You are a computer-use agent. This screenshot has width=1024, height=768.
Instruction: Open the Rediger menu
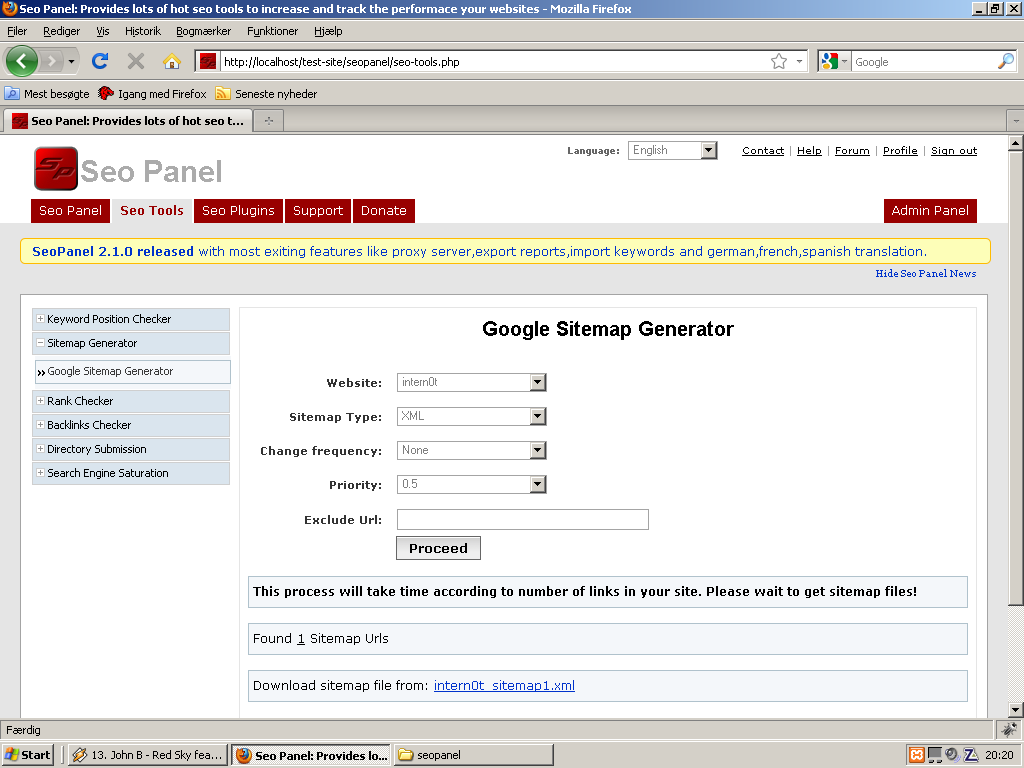61,31
